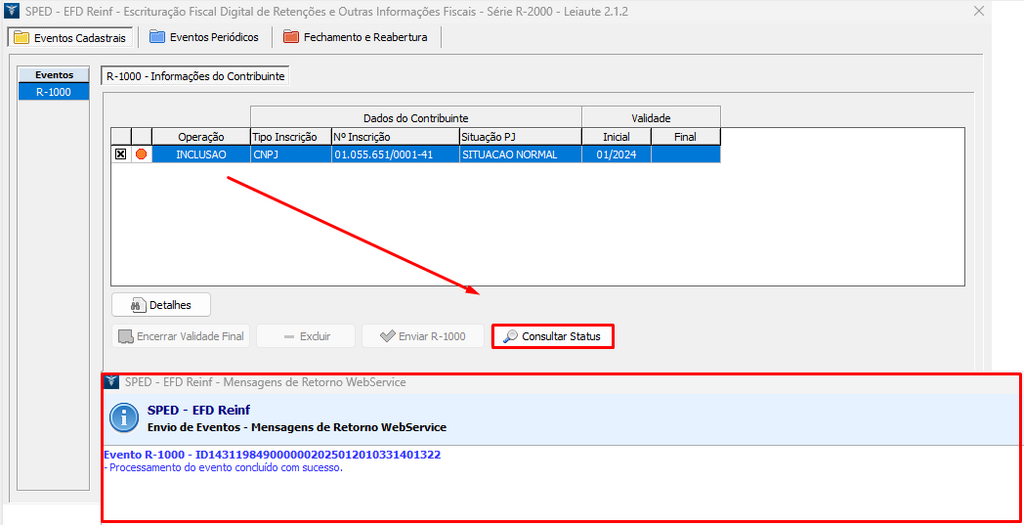
Task: Click the SPED app icon in title bar
Action: (x=12, y=11)
